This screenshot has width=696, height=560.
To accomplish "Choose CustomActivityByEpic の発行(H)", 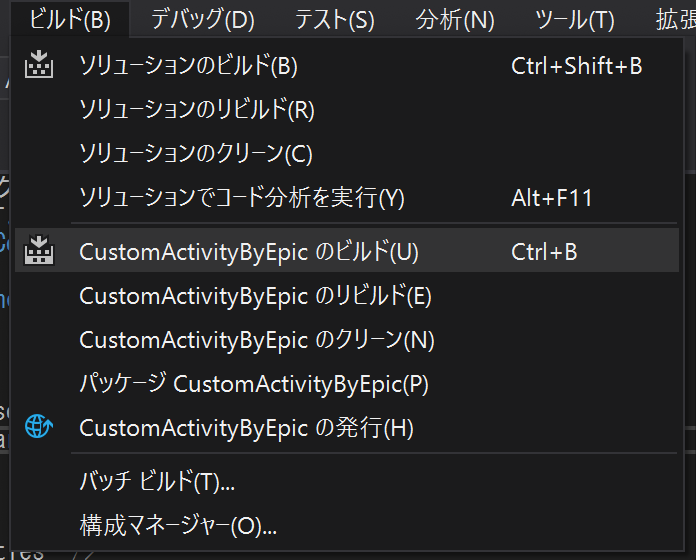I will point(347,428).
